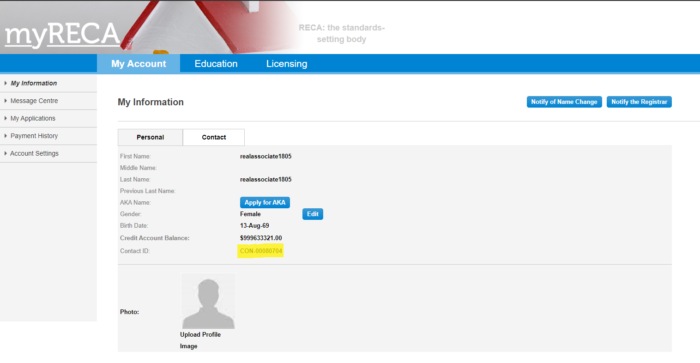Click the arrow beside Message Centre
The image size is (700, 363).
pyautogui.click(x=5, y=101)
